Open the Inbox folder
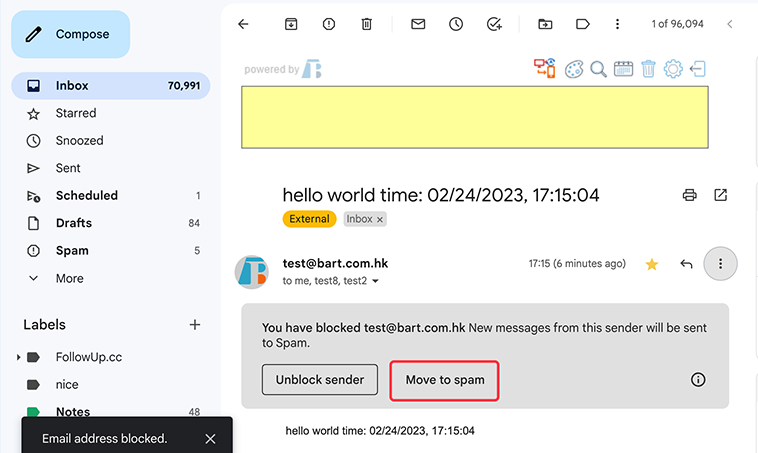Screen dimensions: 758x453 pos(111,86)
